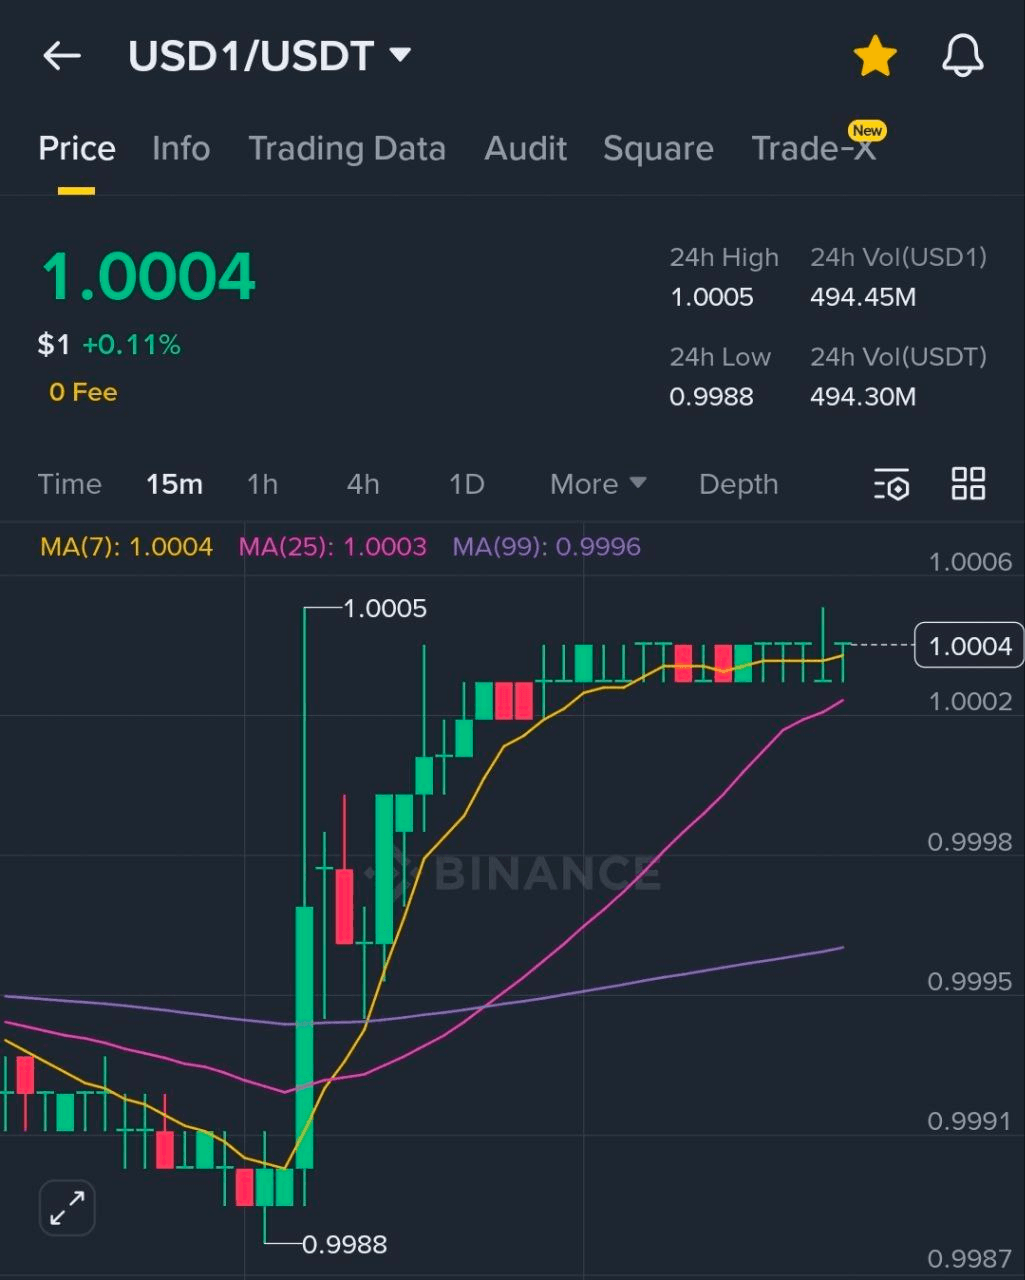Select the 4h chart interval
The height and width of the screenshot is (1280, 1025).
362,484
